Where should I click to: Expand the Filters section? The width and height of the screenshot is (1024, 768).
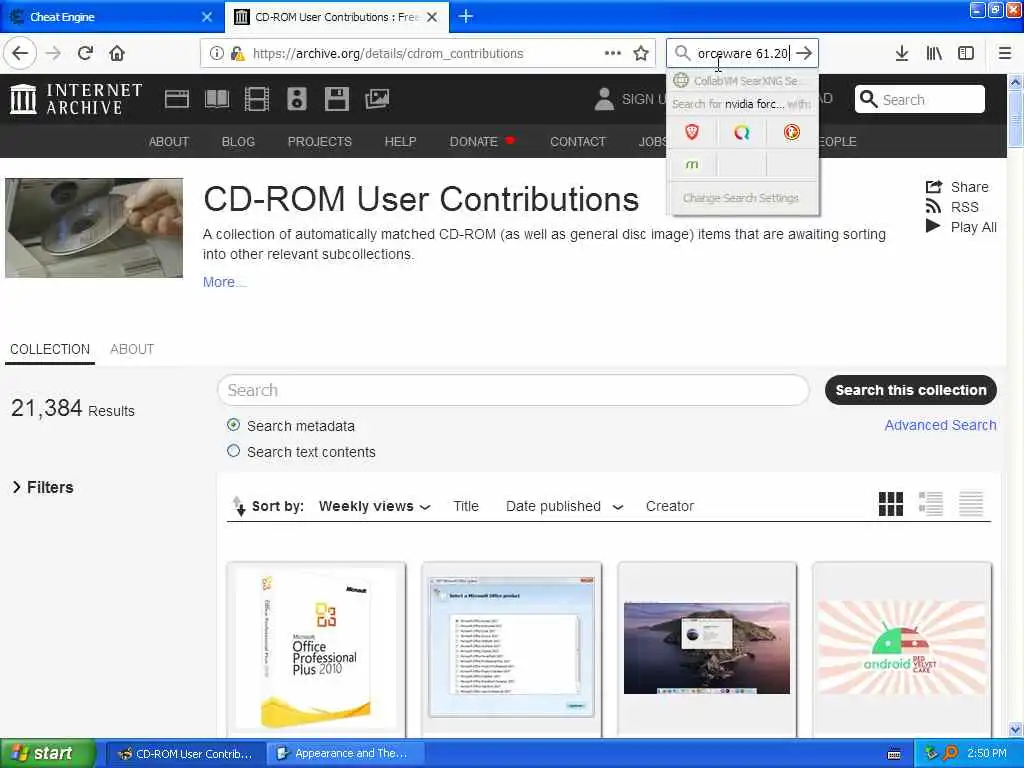[x=43, y=487]
